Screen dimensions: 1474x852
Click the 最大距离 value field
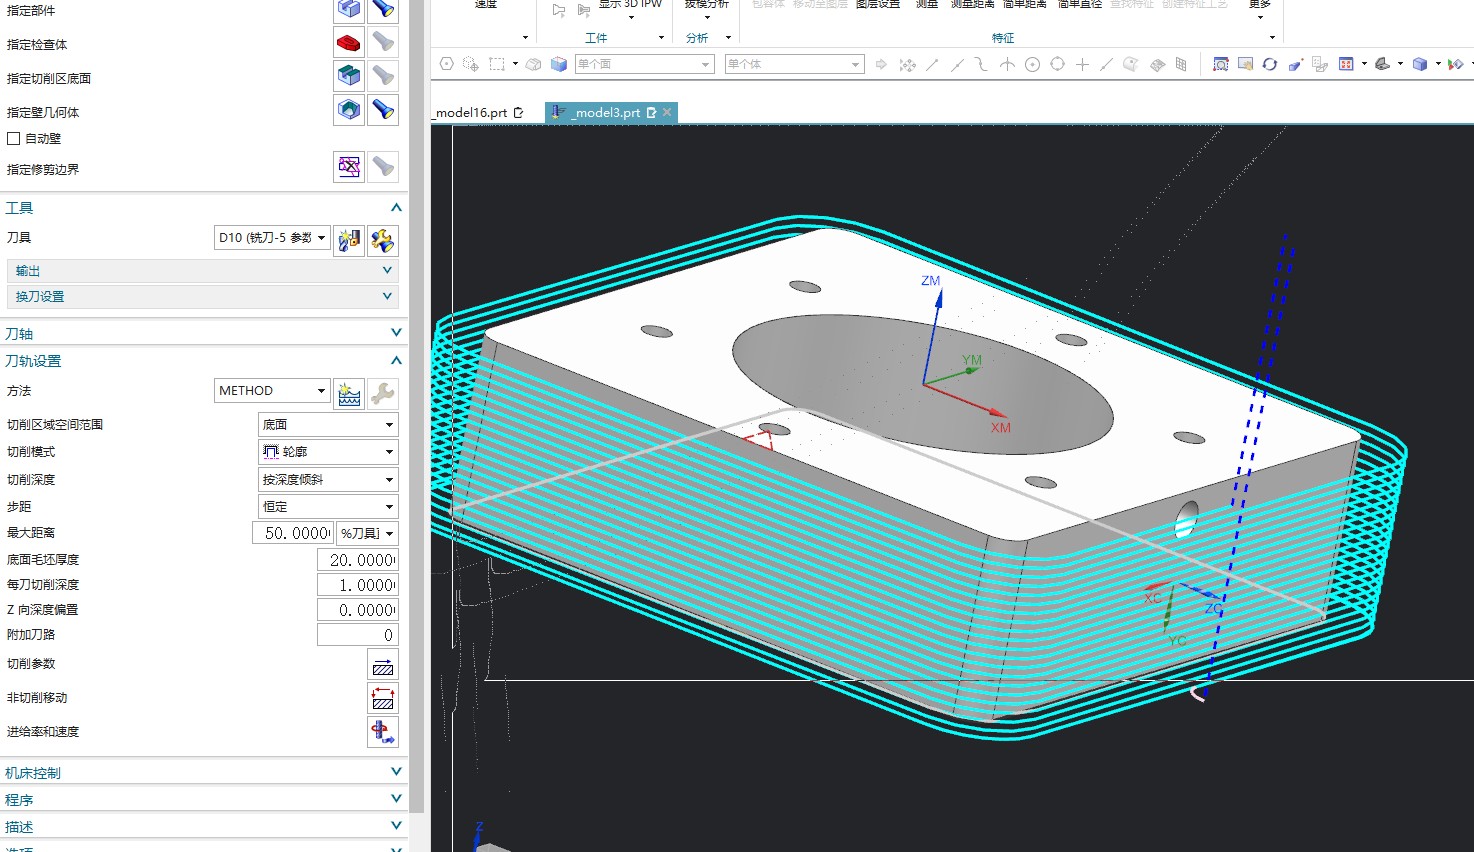click(x=293, y=534)
